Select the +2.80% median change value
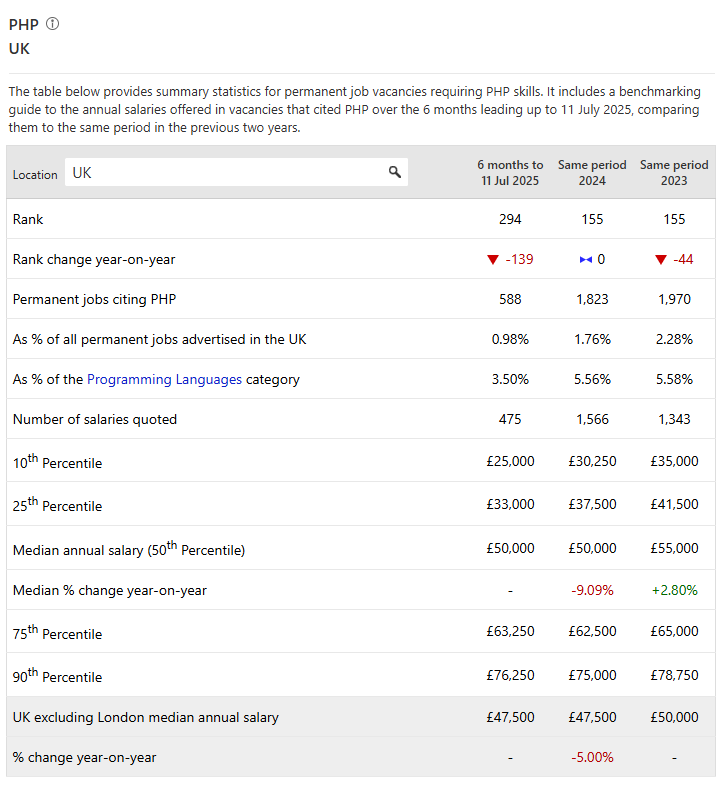 pos(674,590)
